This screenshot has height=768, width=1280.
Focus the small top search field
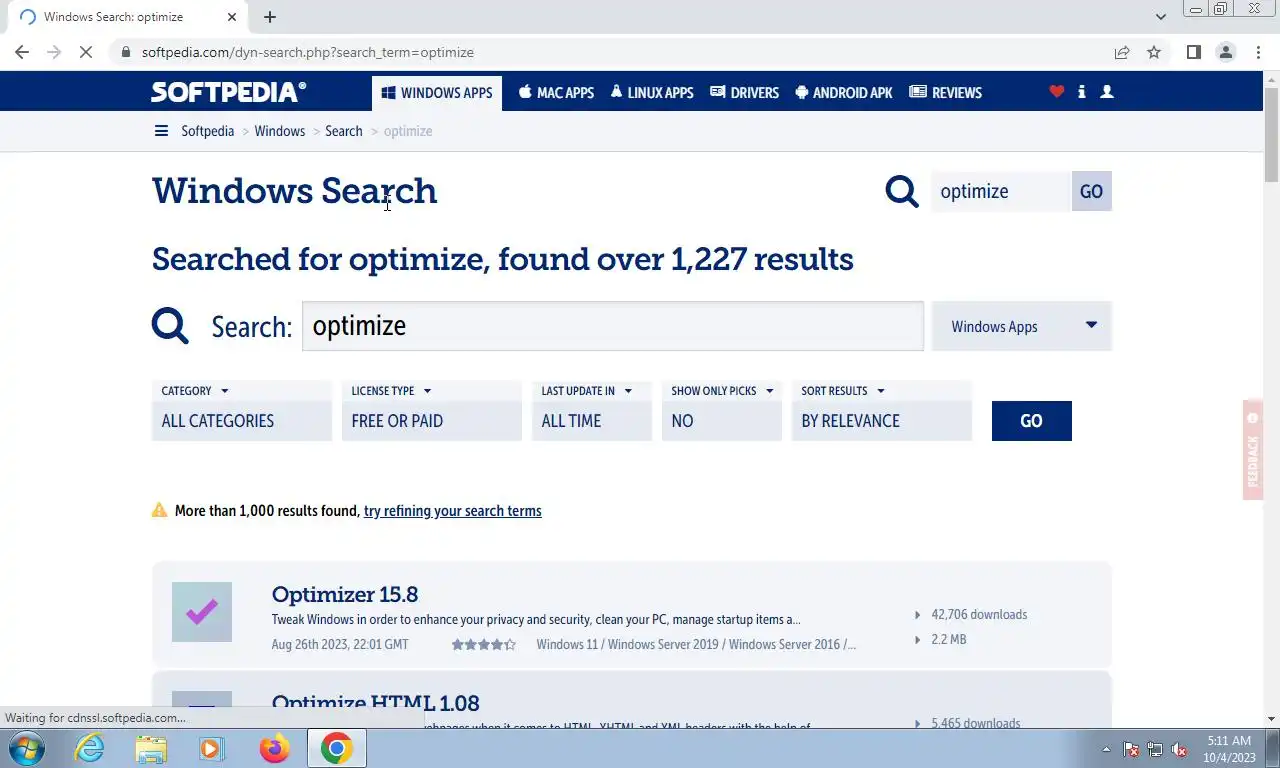pos(1000,191)
